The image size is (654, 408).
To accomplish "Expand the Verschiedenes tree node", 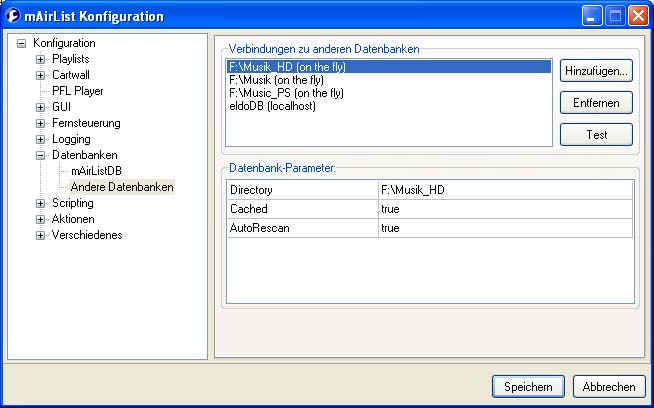I will click(40, 235).
